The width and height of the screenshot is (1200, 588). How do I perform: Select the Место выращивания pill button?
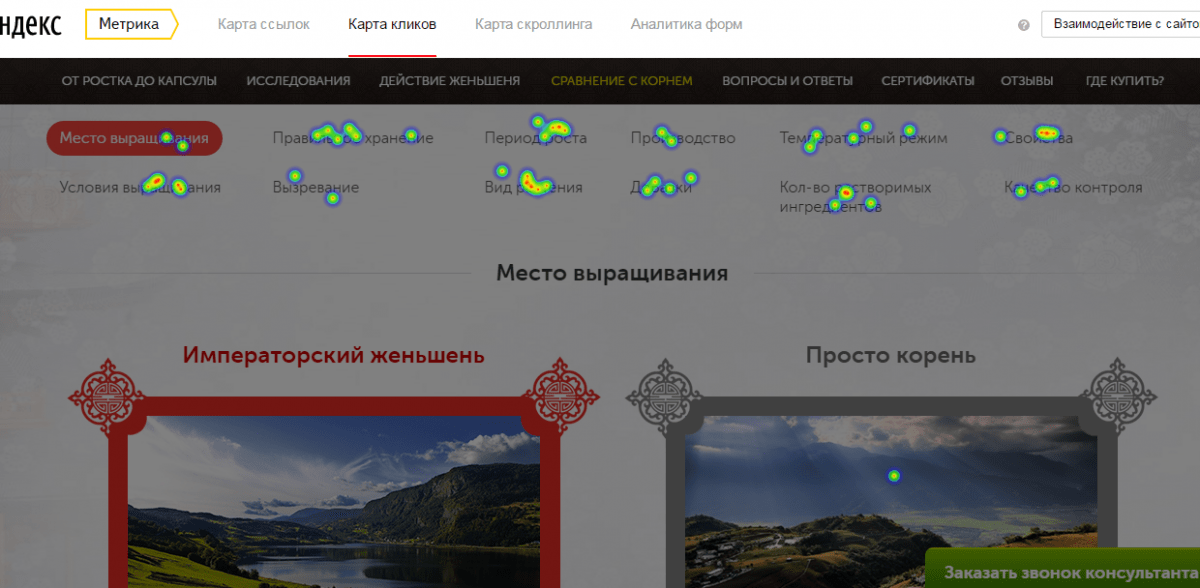point(134,138)
